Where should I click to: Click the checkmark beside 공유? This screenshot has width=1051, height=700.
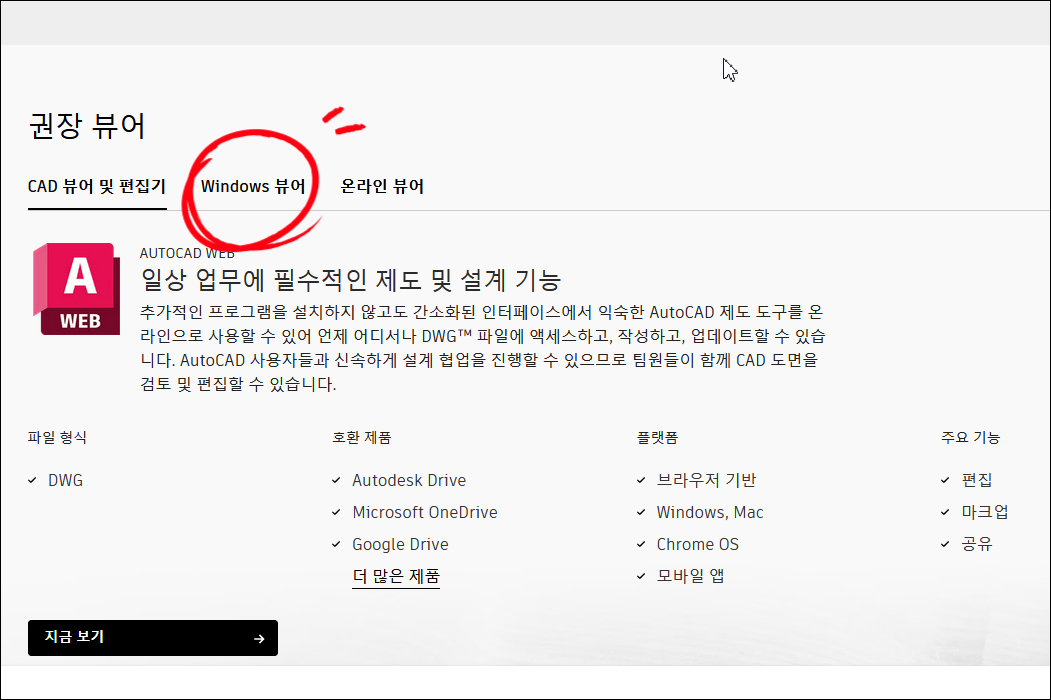tap(945, 544)
